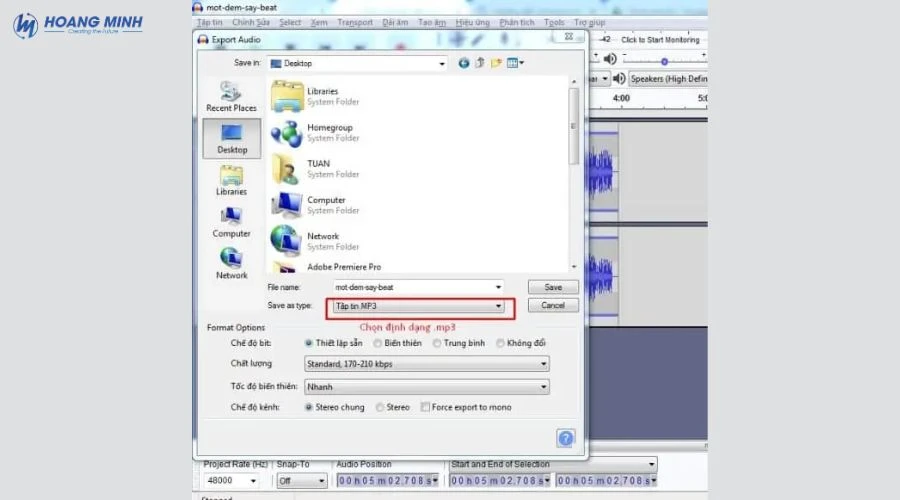Click the Cancel button
This screenshot has width=900, height=500.
[x=553, y=305]
